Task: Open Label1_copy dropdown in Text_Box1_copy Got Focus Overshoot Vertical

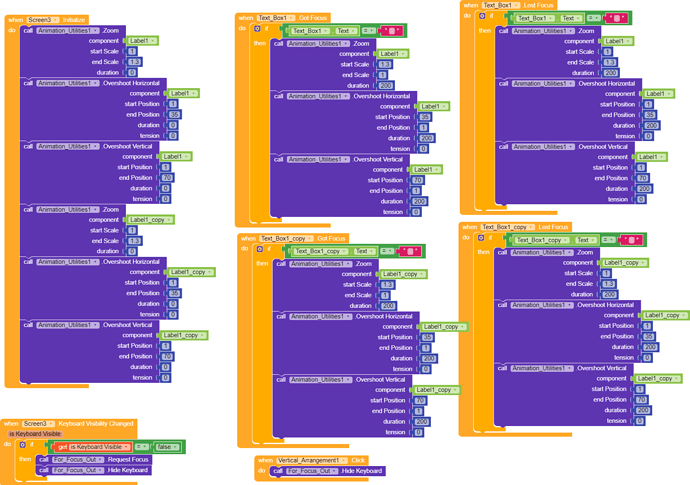Action: coord(436,390)
